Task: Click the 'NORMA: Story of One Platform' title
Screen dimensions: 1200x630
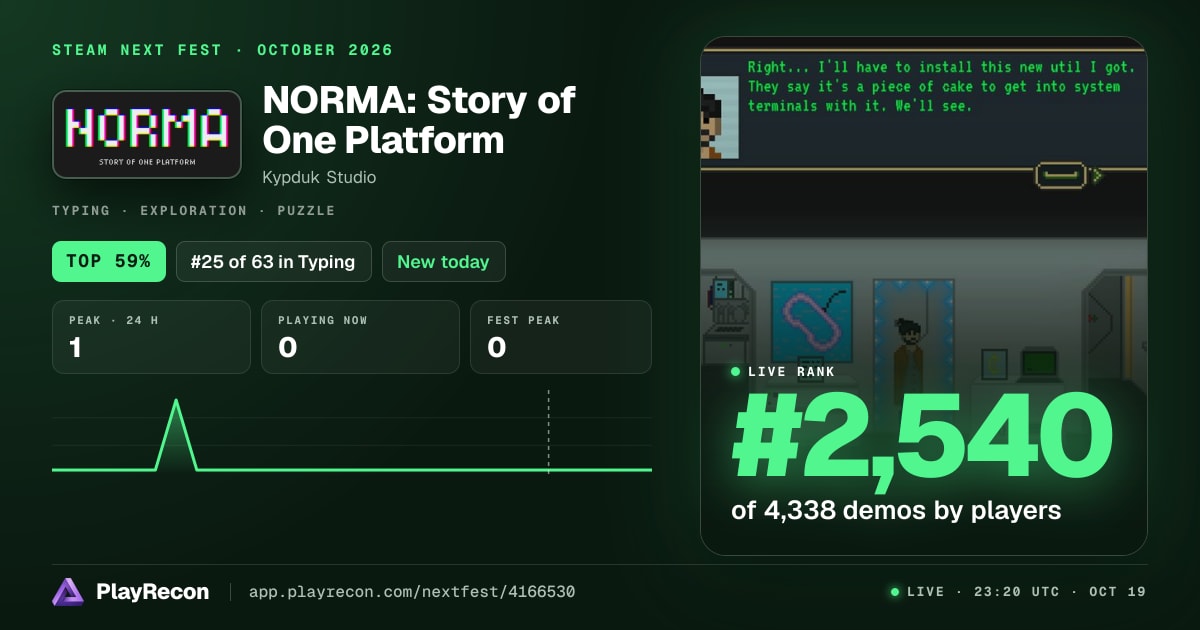Action: click(419, 120)
